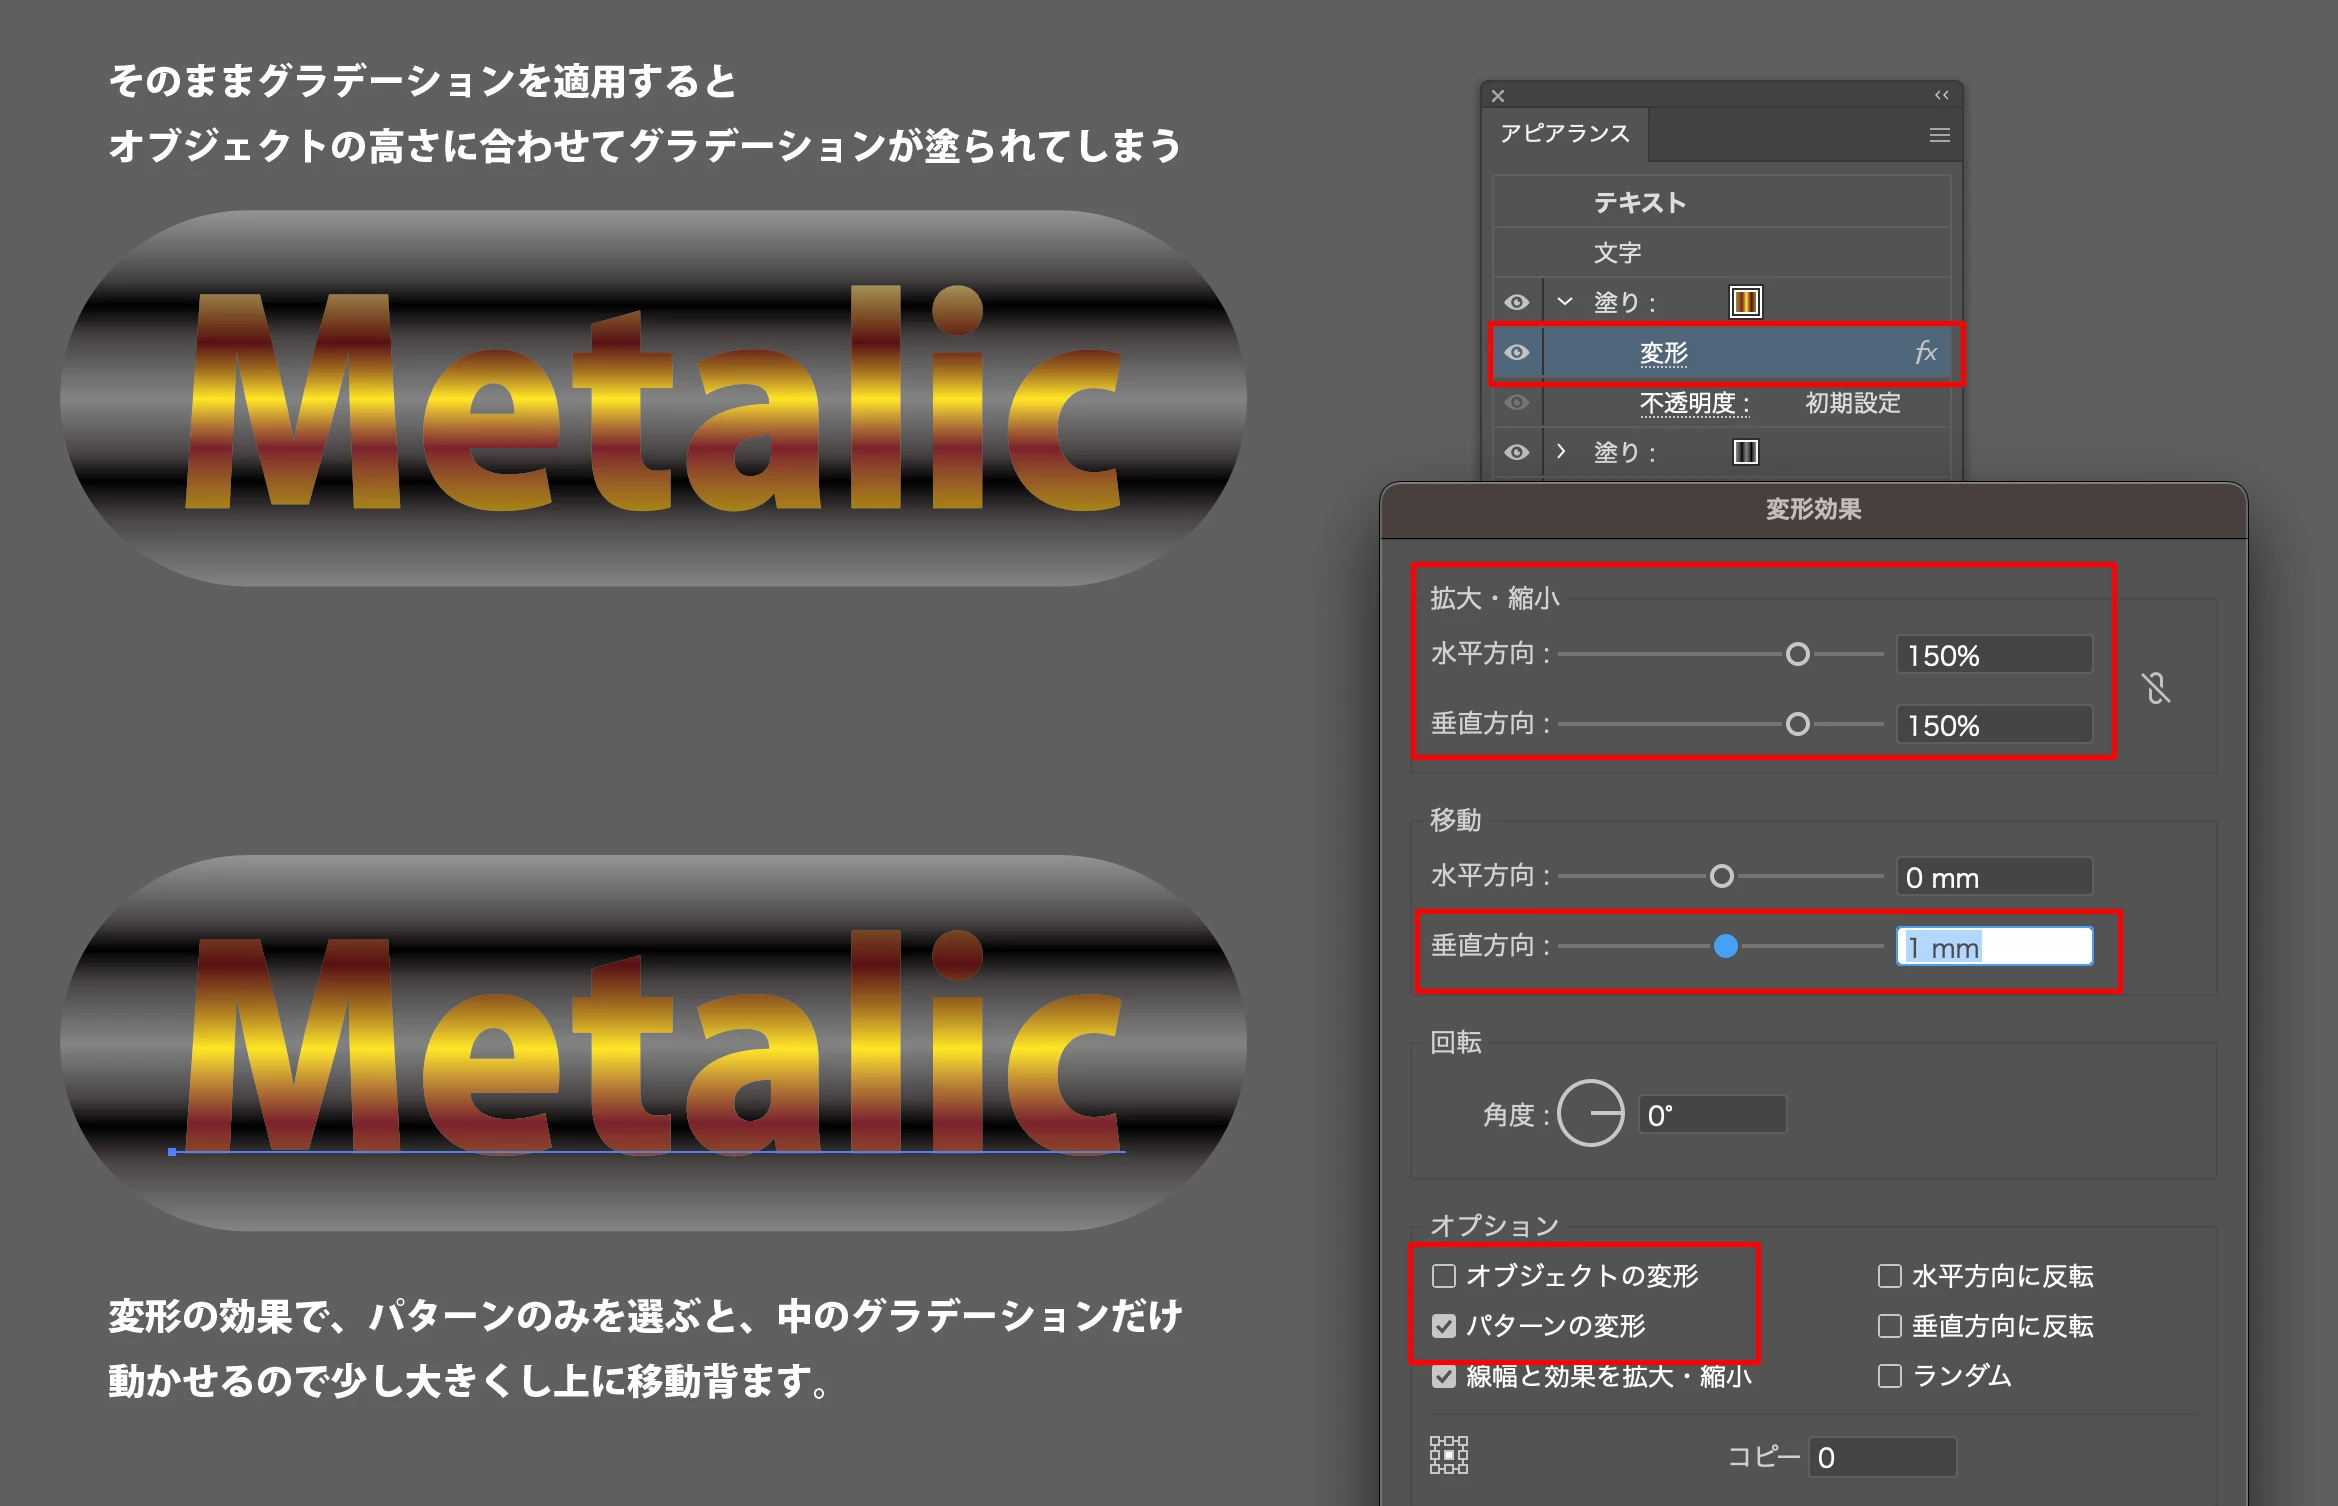Click the 変形 effect name link
The width and height of the screenshot is (2338, 1506).
coord(1663,353)
